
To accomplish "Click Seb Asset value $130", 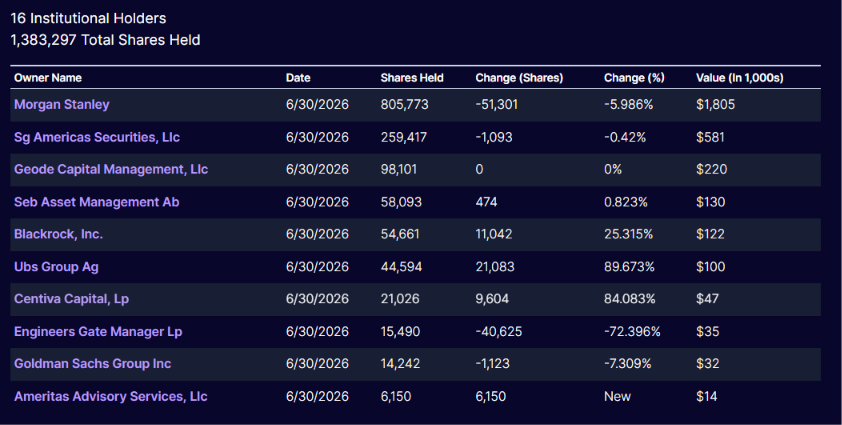I will click(710, 202).
